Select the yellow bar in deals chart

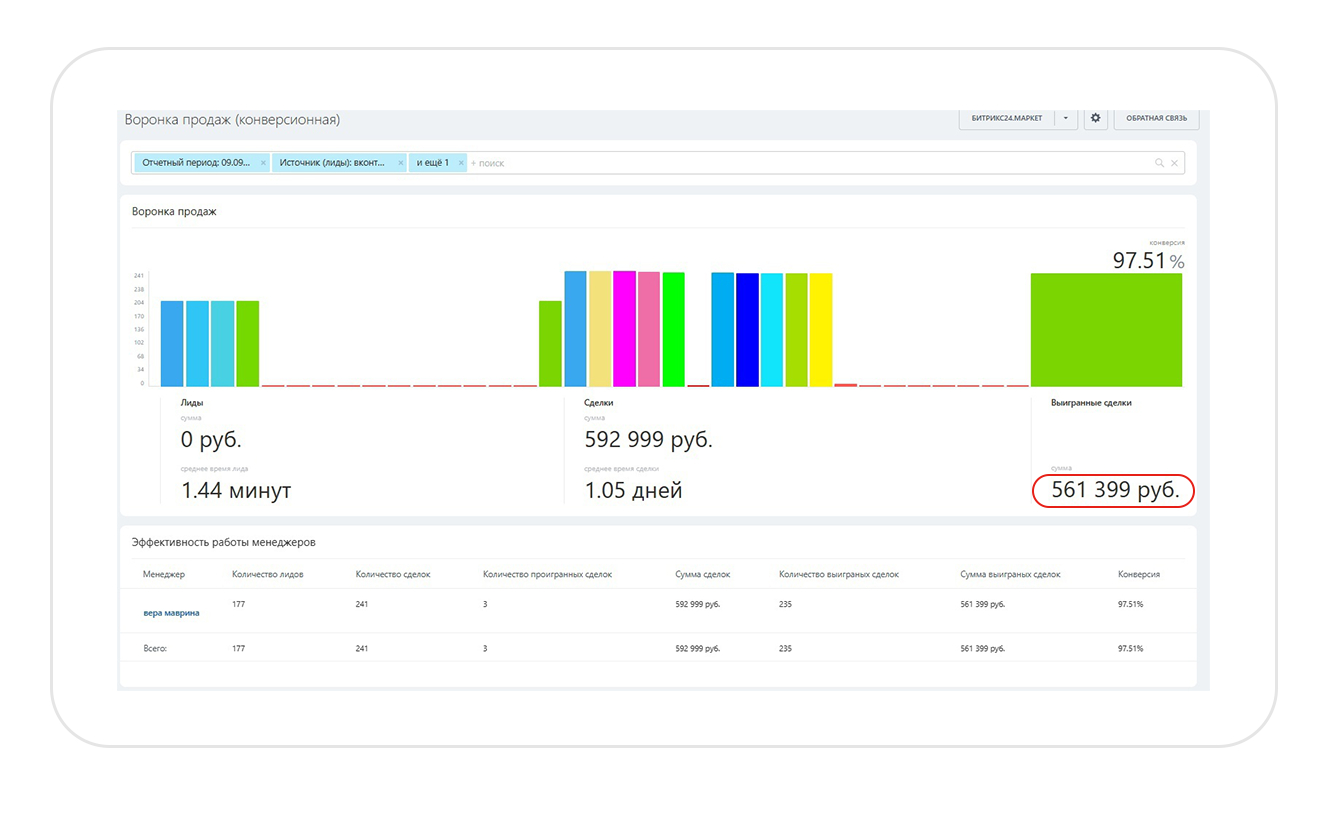pyautogui.click(x=820, y=330)
